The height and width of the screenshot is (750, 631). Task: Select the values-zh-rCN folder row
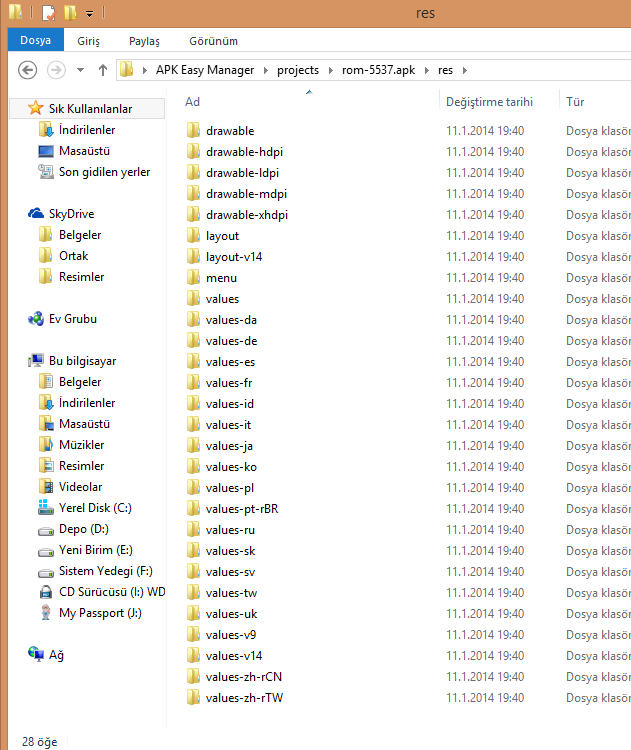(243, 677)
